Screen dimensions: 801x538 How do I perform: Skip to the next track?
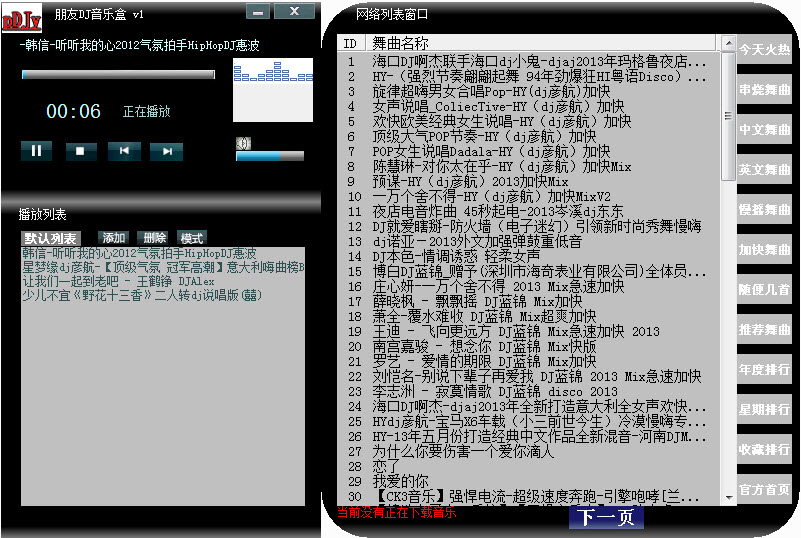tap(167, 151)
